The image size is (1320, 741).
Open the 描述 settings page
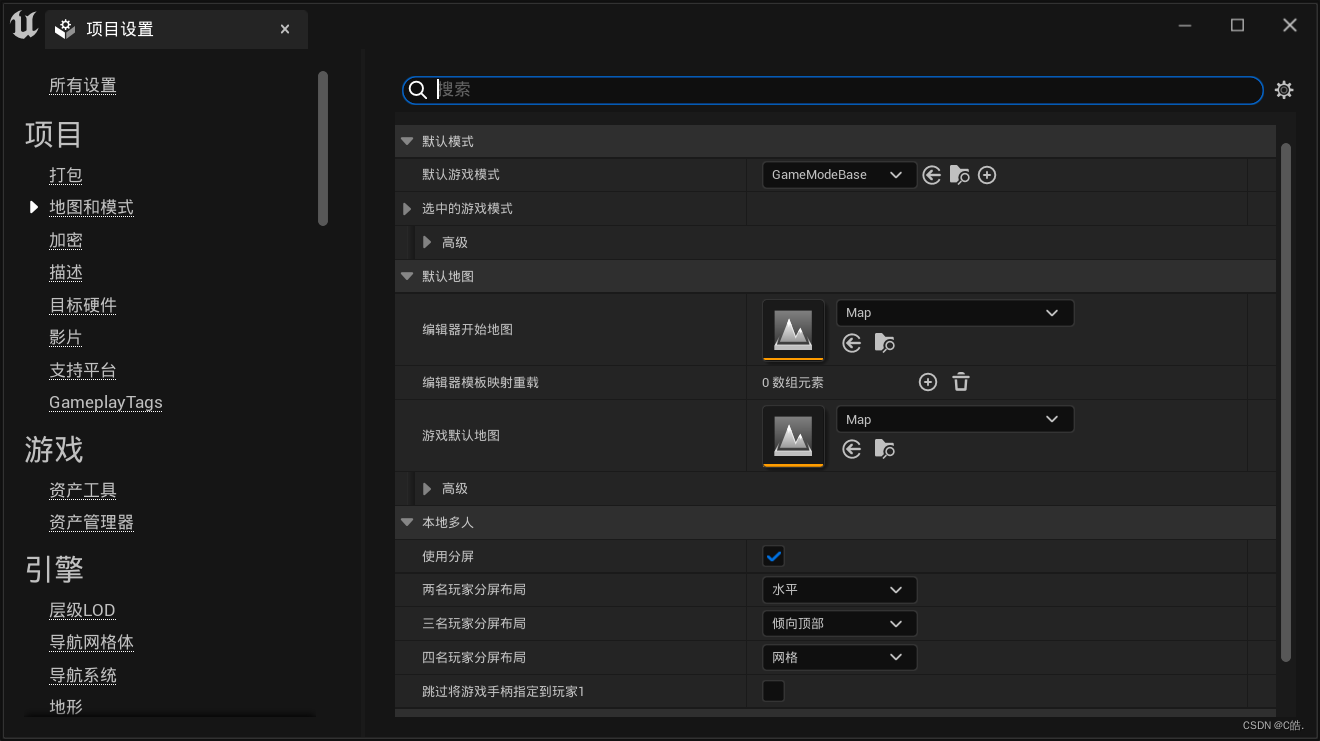click(x=66, y=273)
